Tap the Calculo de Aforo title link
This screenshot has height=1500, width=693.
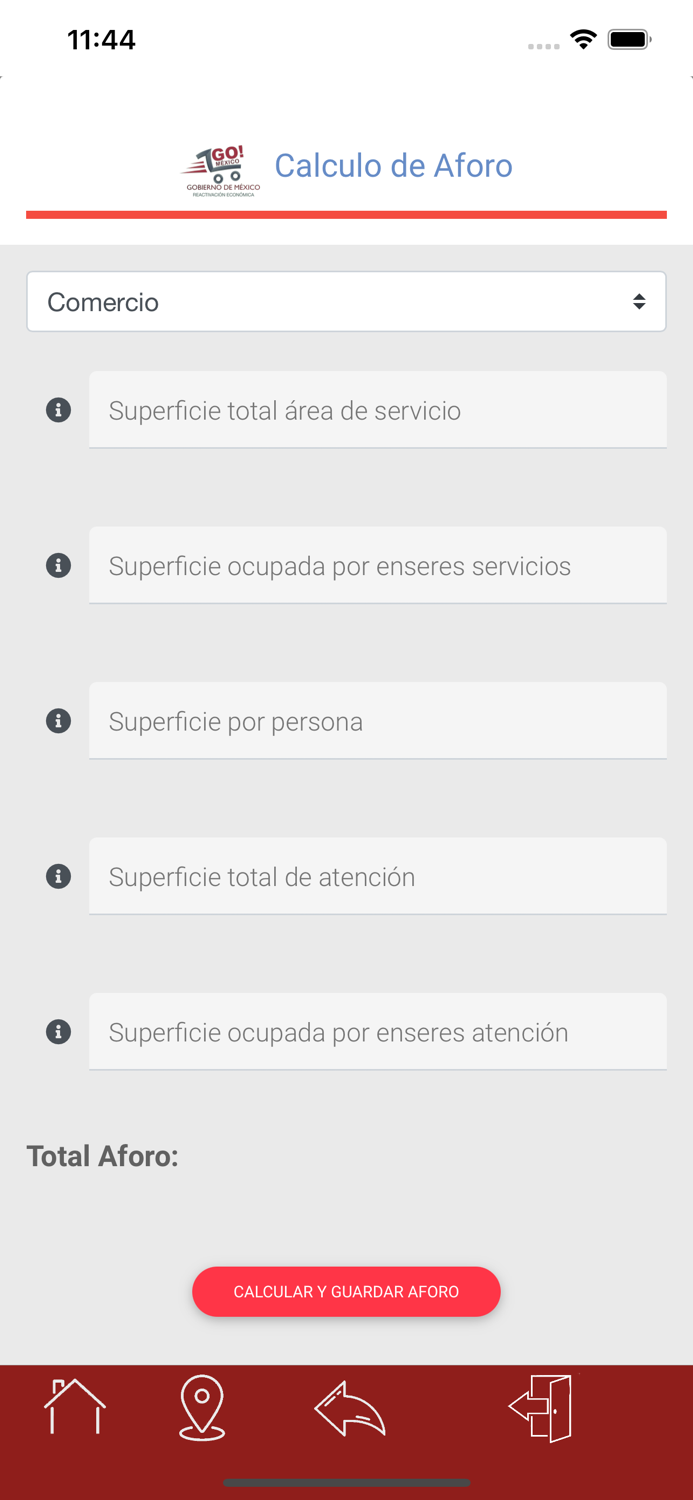[394, 165]
